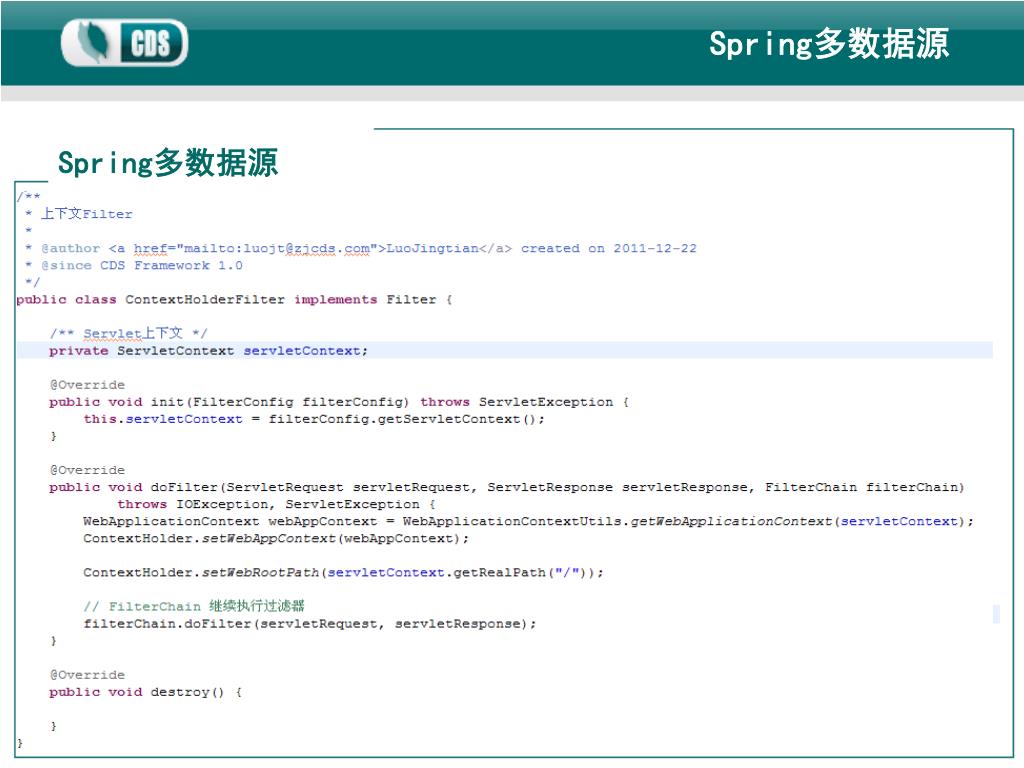Image resolution: width=1024 pixels, height=768 pixels.
Task: Click 'public void destroy() {' line
Action: coord(146,692)
